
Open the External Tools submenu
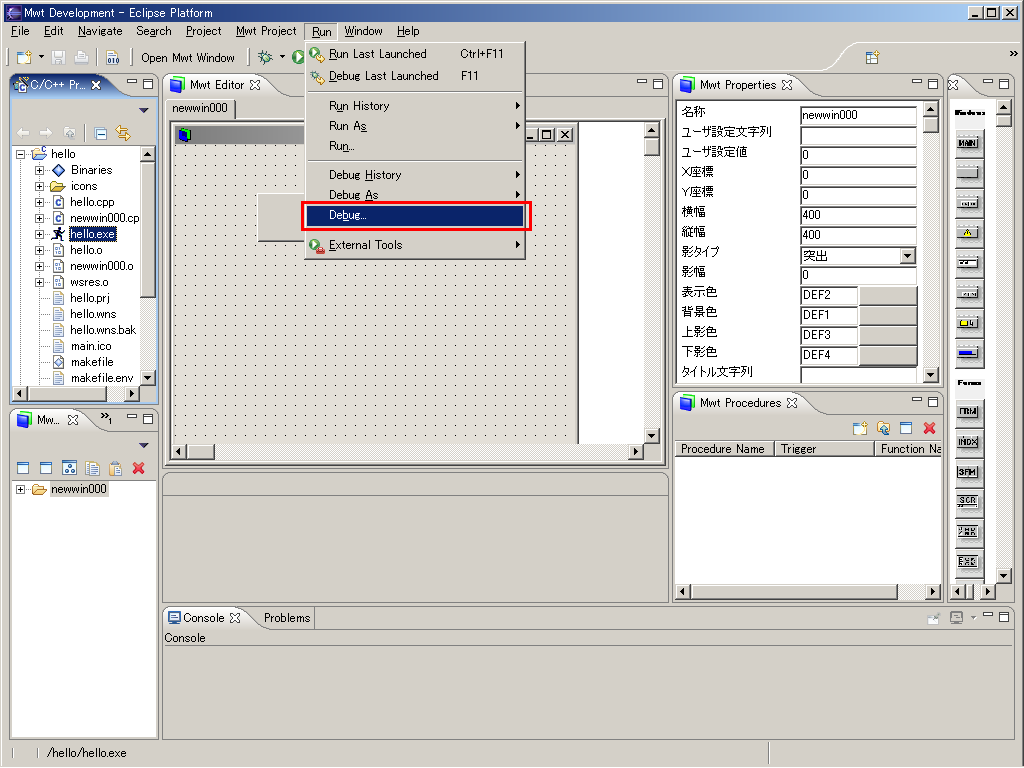point(415,245)
